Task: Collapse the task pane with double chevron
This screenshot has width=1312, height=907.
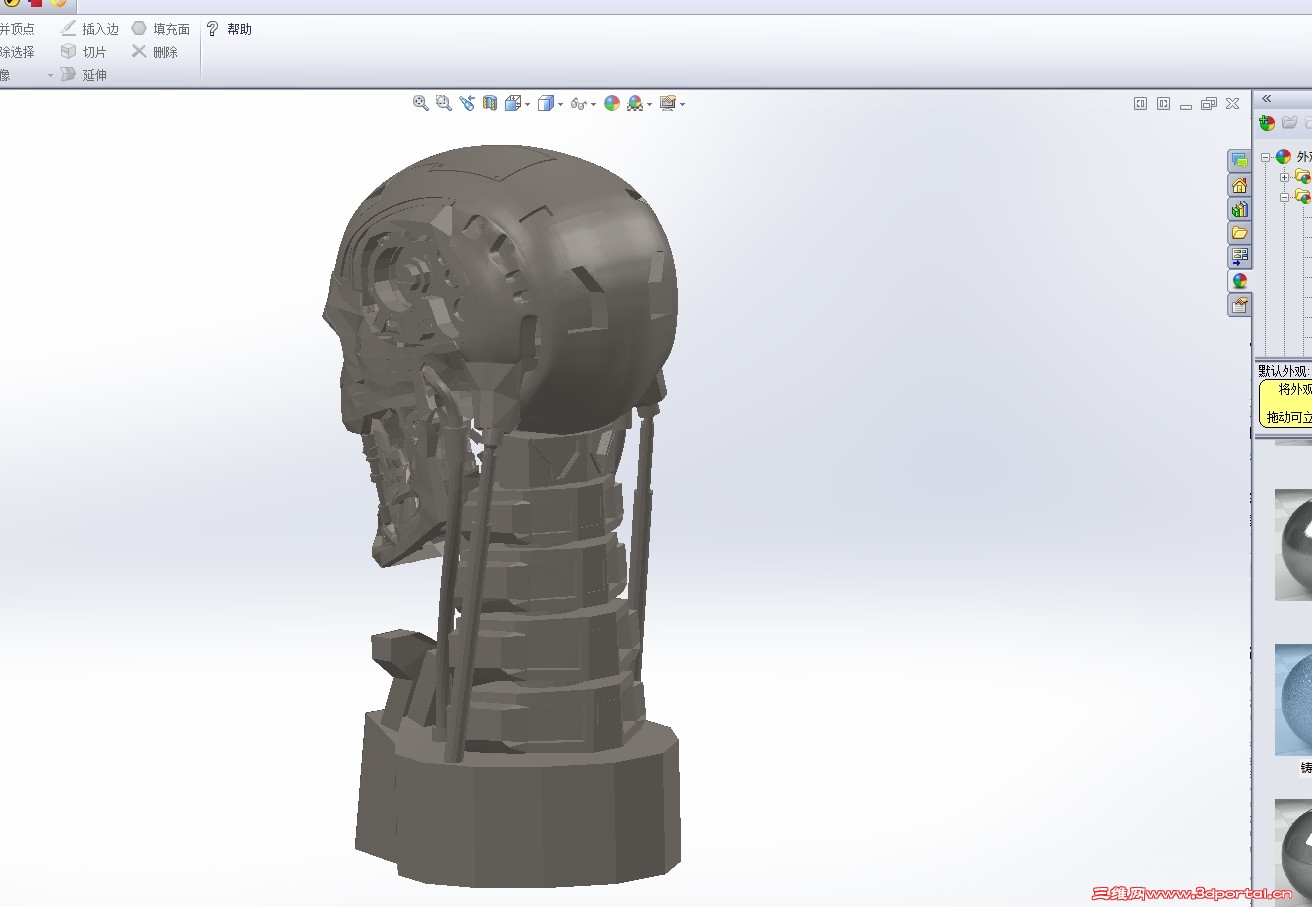Action: (1267, 98)
